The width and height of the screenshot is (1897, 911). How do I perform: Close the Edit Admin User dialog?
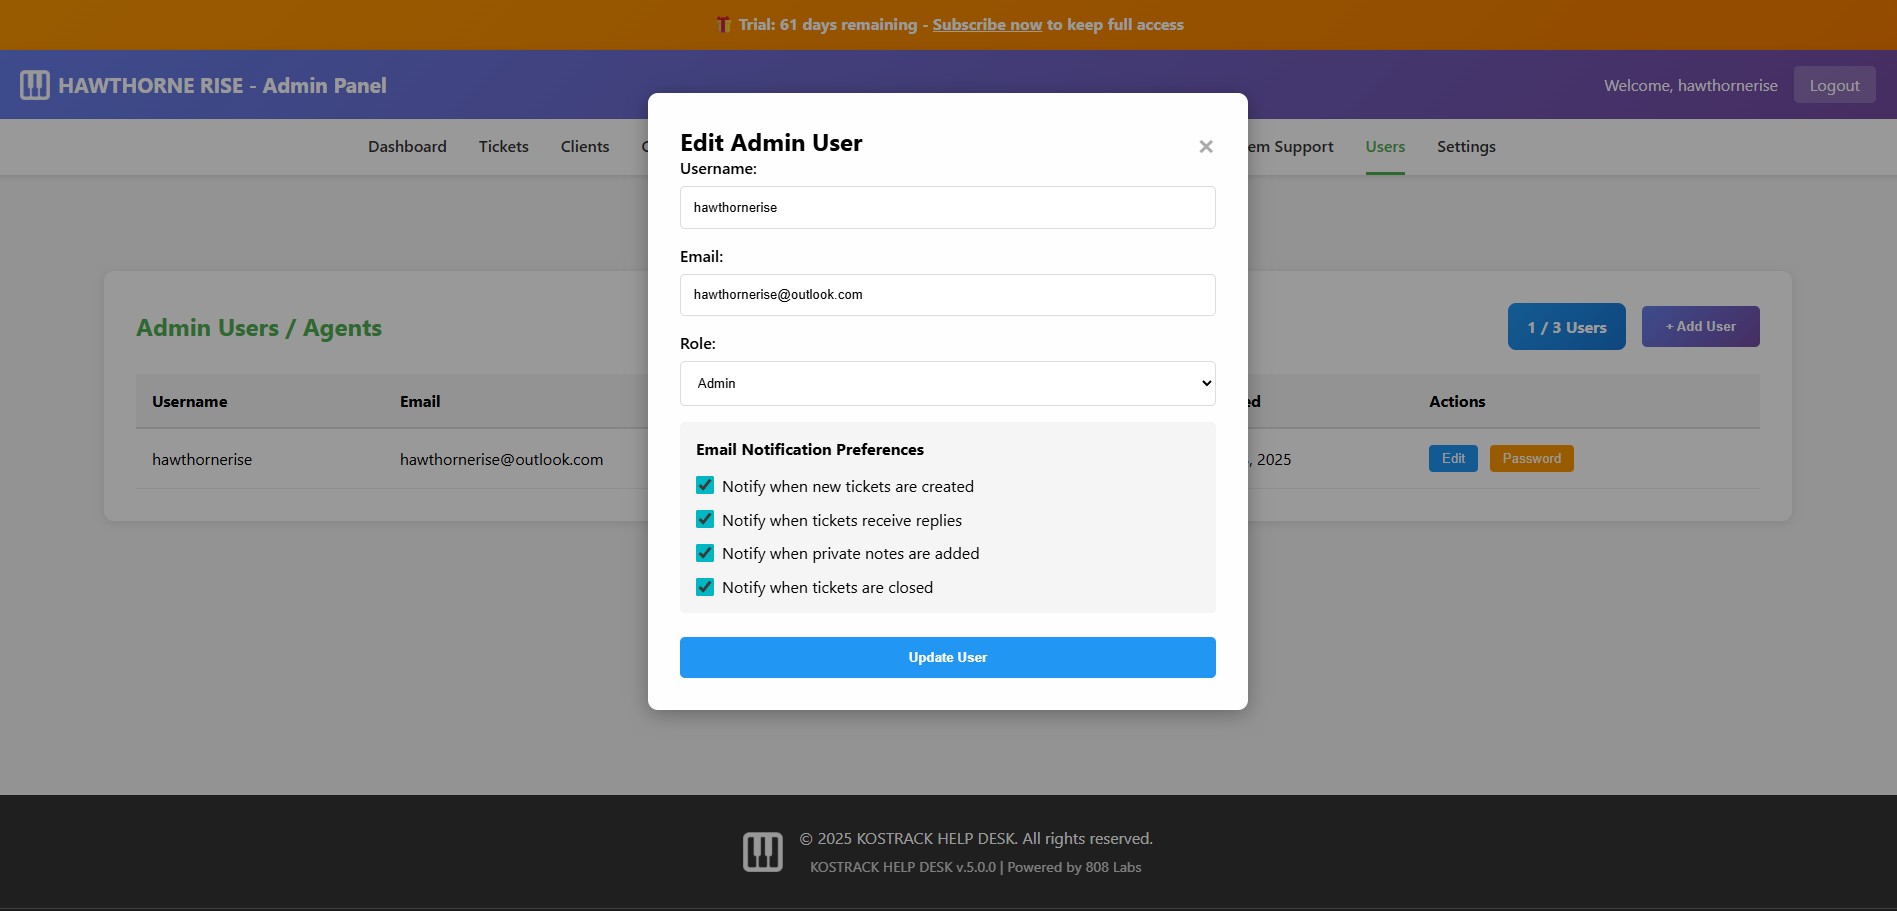[1205, 147]
